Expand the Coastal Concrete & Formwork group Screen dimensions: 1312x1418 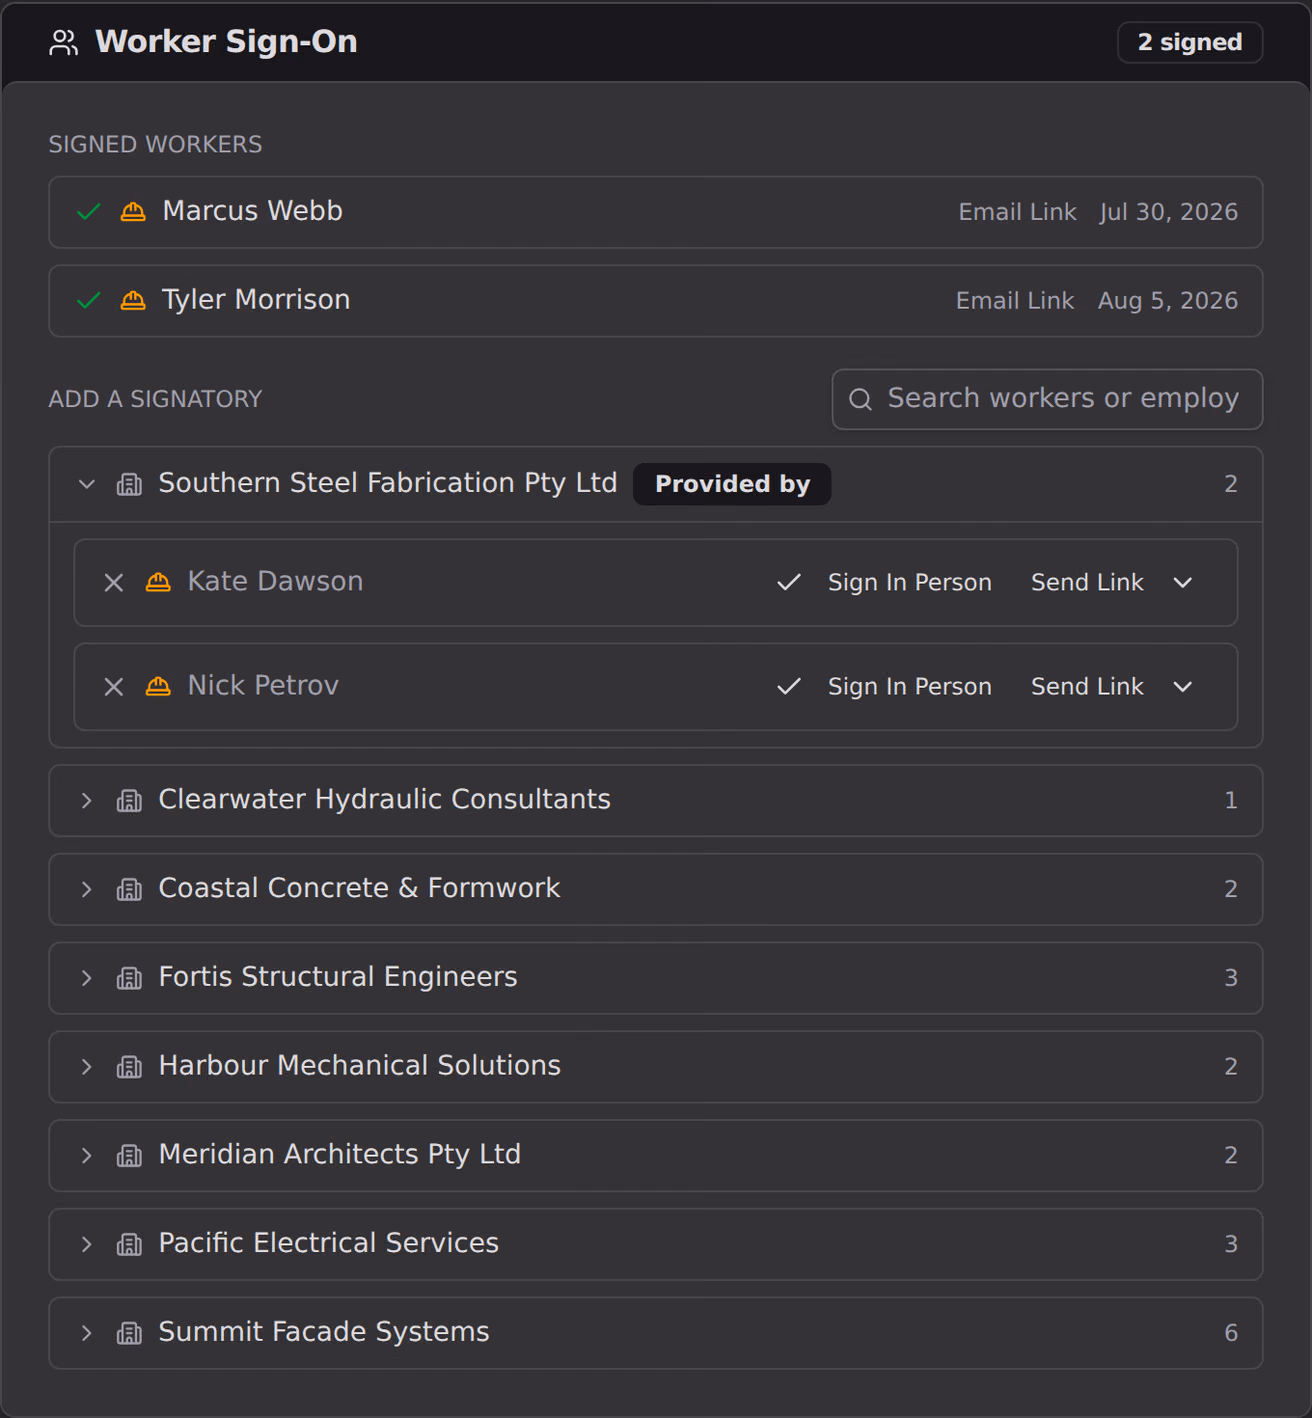87,889
